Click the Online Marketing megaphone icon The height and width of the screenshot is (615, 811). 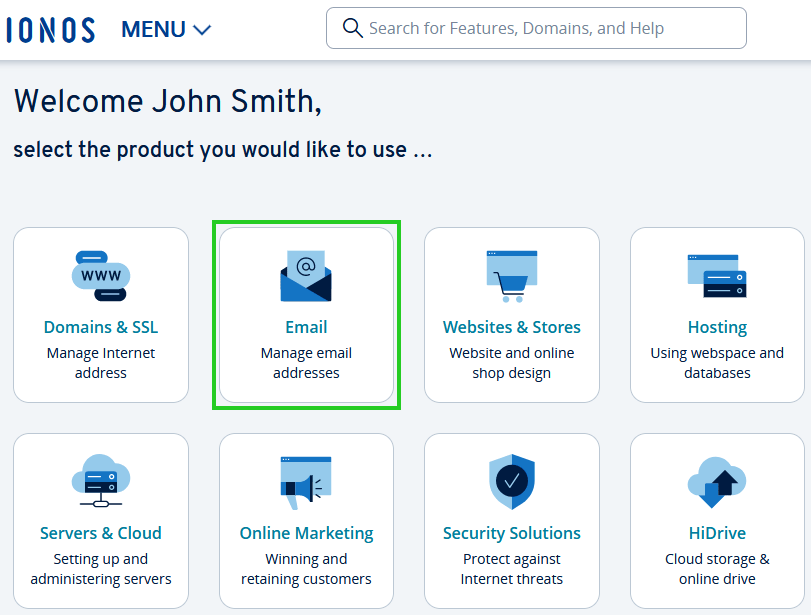pos(306,483)
